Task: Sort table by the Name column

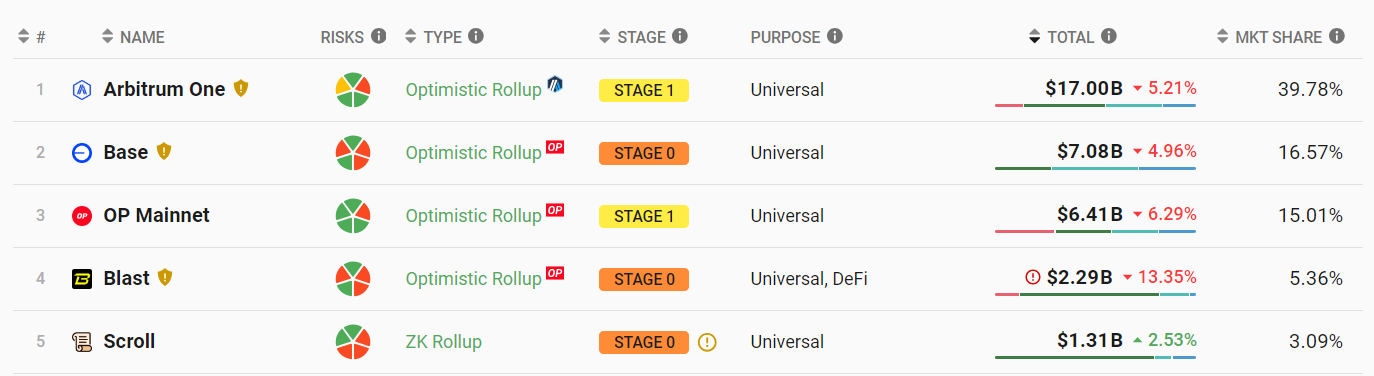Action: 133,37
